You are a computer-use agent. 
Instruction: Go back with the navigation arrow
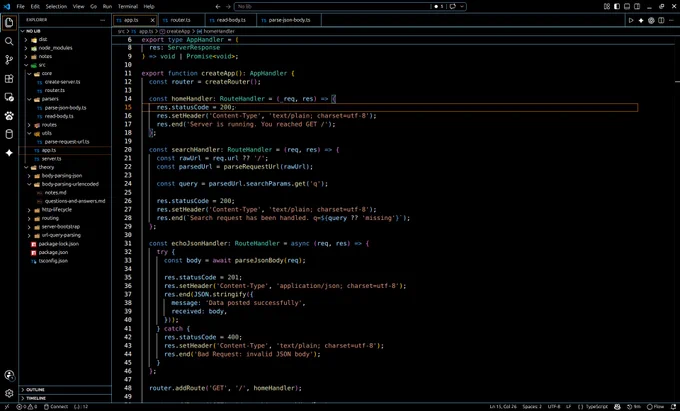pos(218,7)
